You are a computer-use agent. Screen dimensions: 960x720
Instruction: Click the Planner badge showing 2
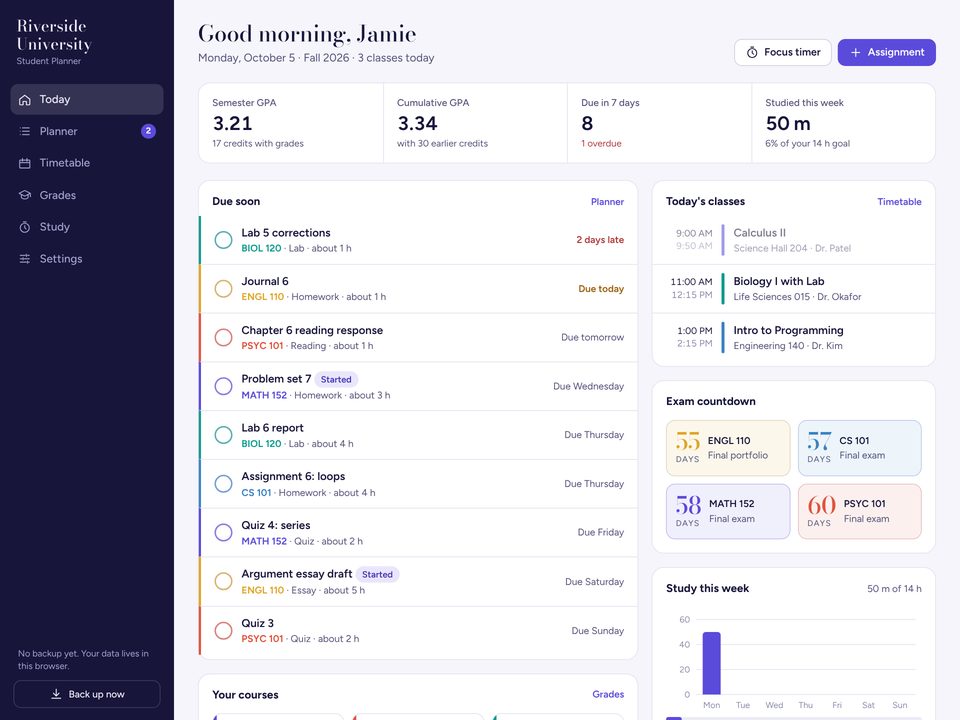tap(148, 131)
